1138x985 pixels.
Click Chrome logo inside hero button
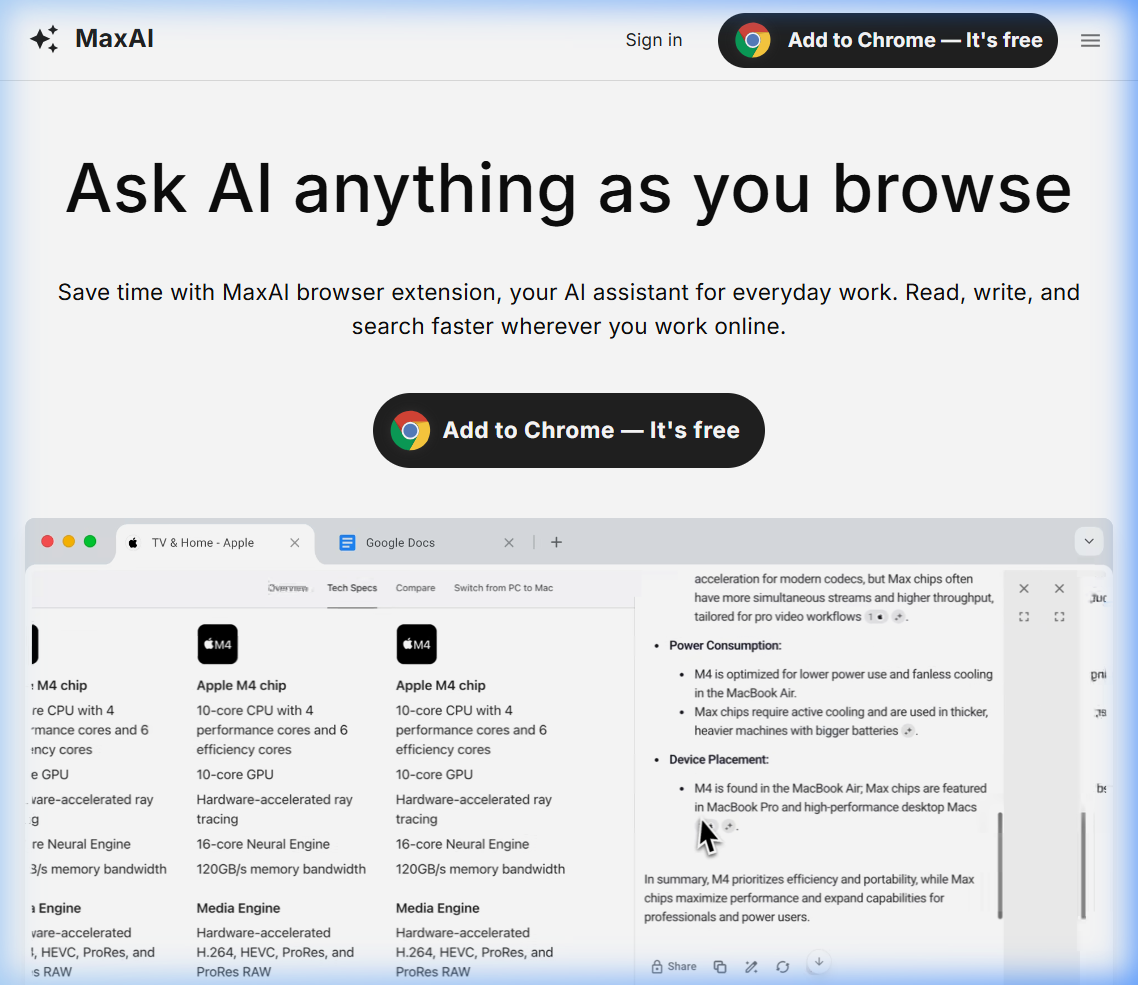[x=410, y=430]
